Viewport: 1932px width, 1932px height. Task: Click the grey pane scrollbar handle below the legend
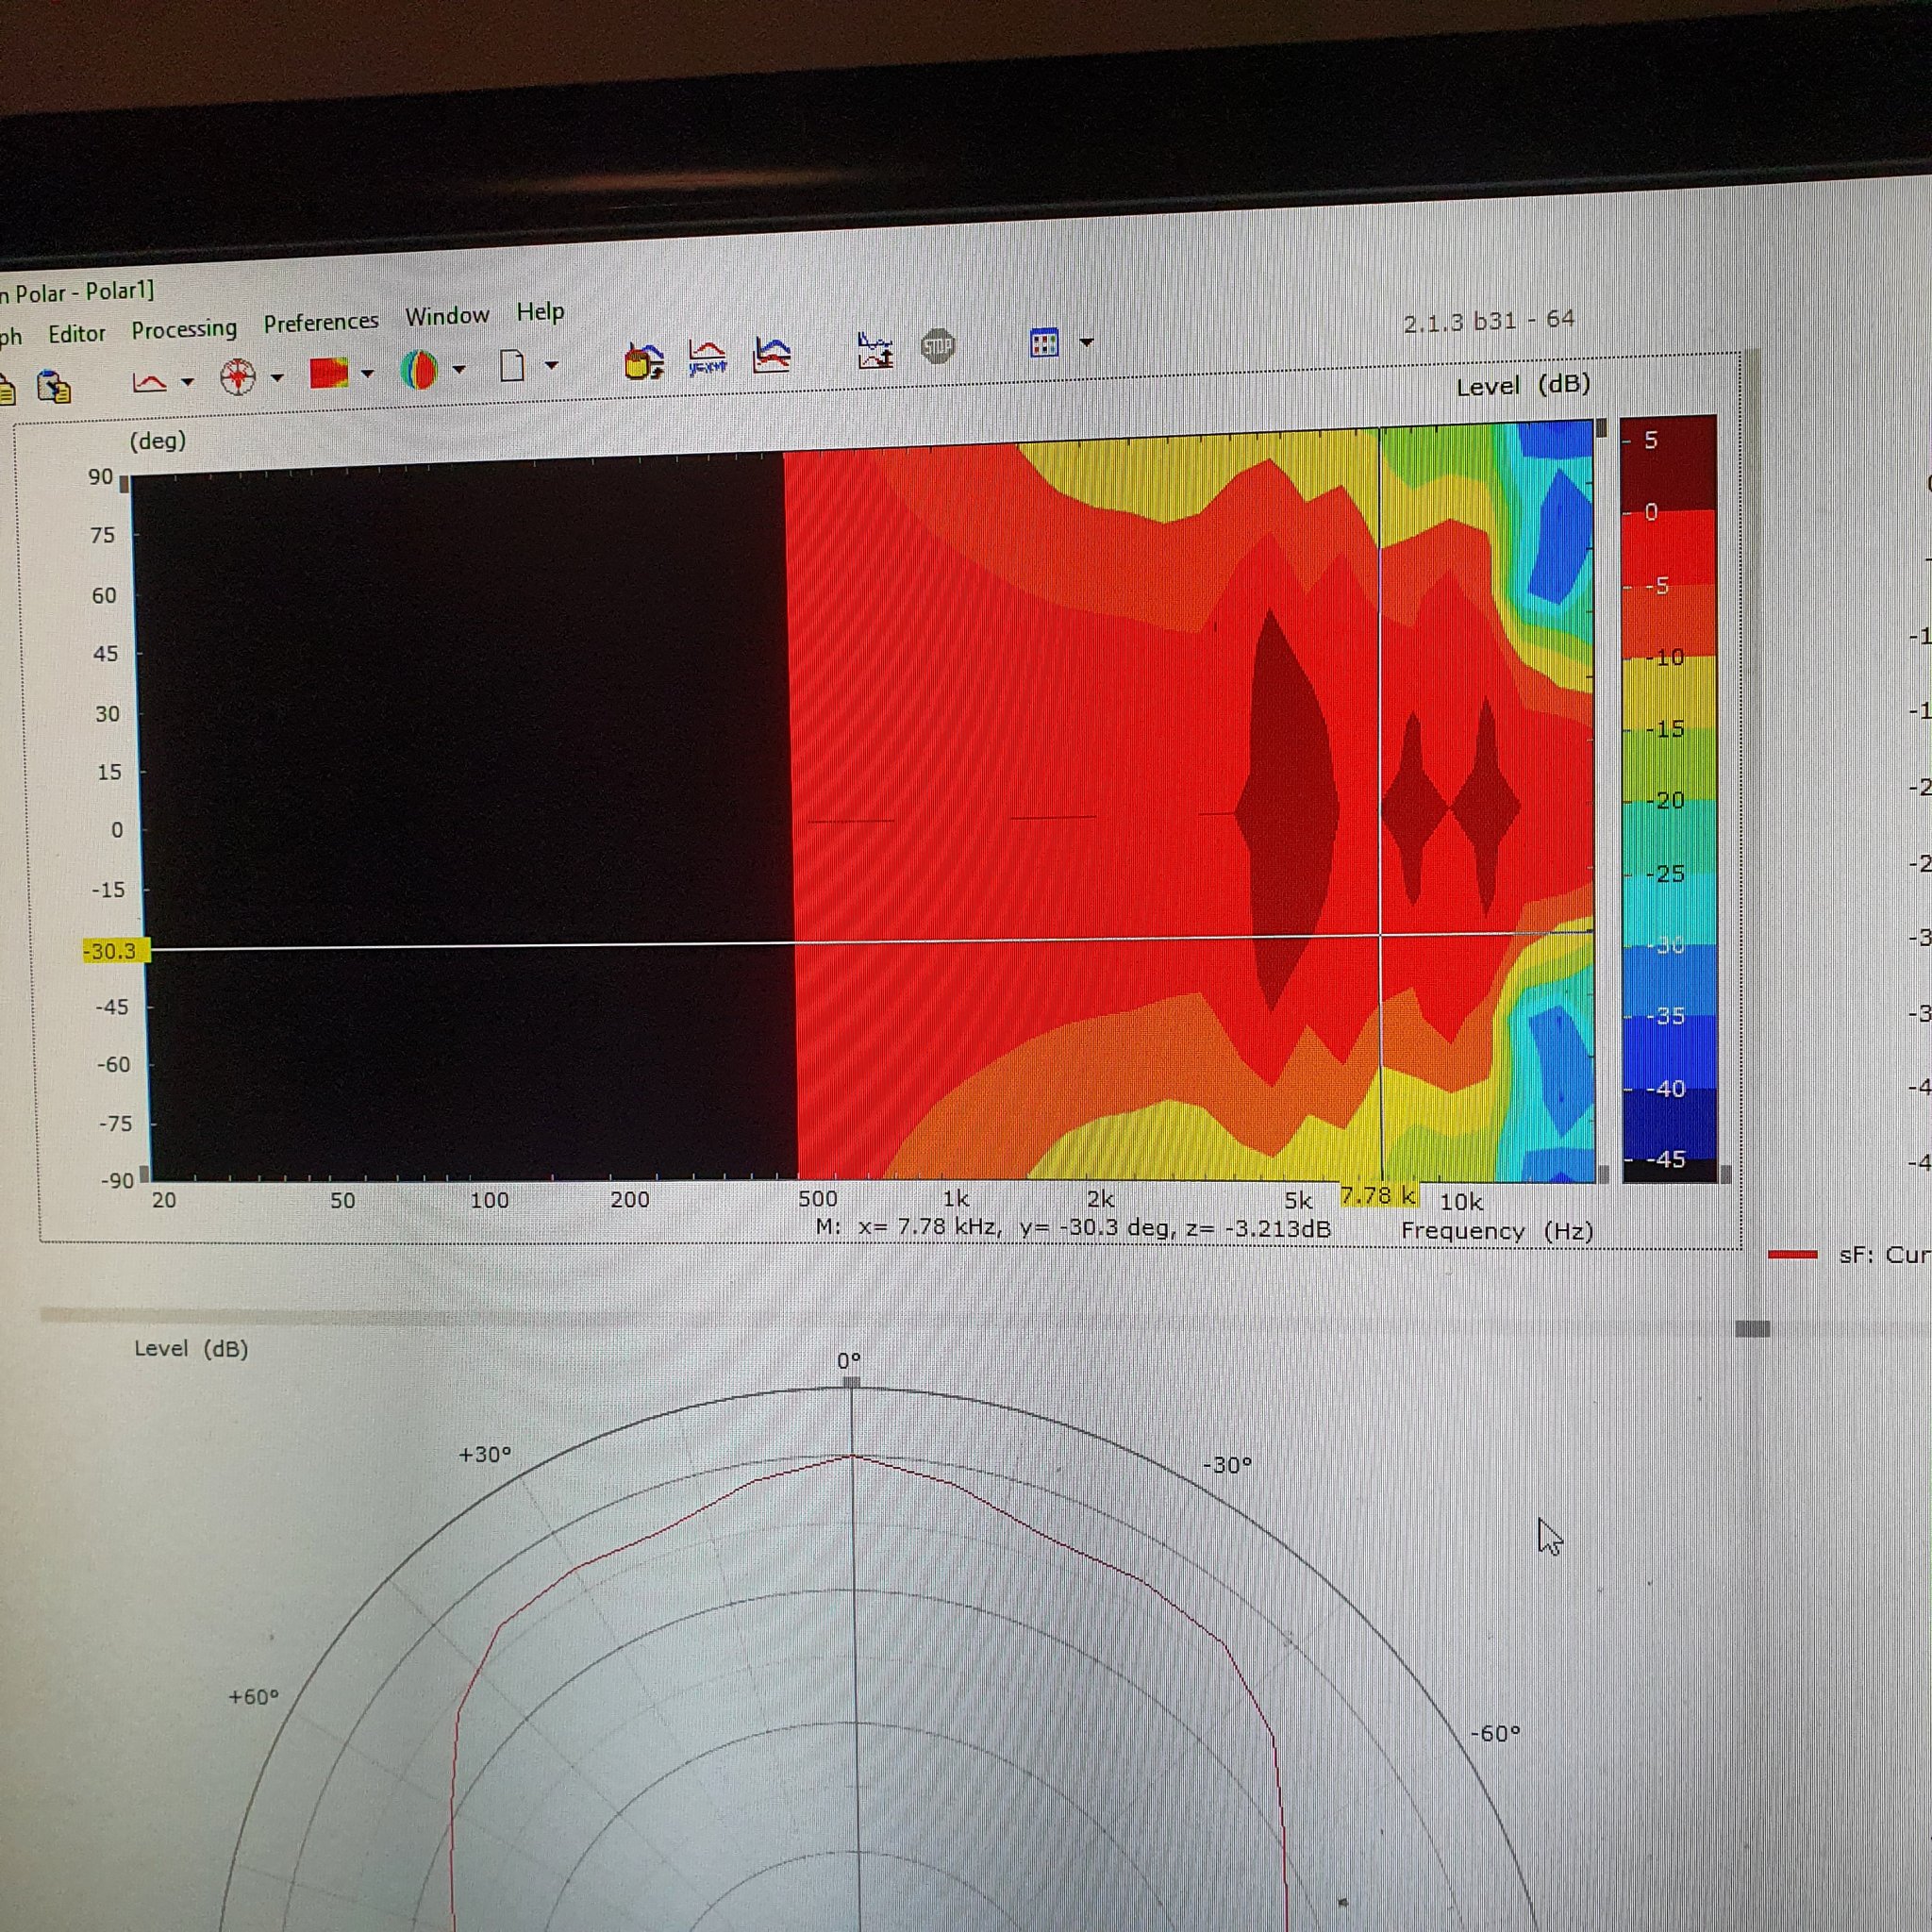coord(1752,1328)
